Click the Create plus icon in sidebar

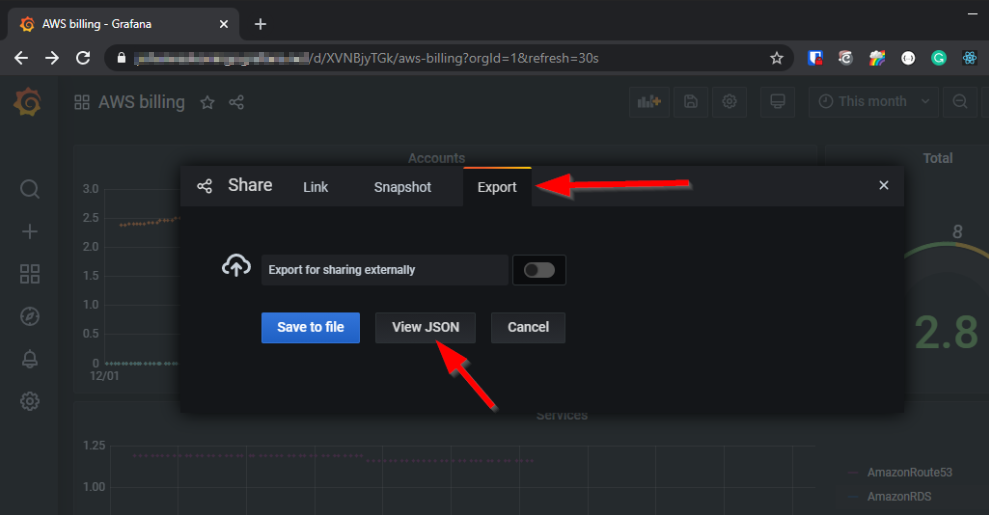tap(30, 231)
